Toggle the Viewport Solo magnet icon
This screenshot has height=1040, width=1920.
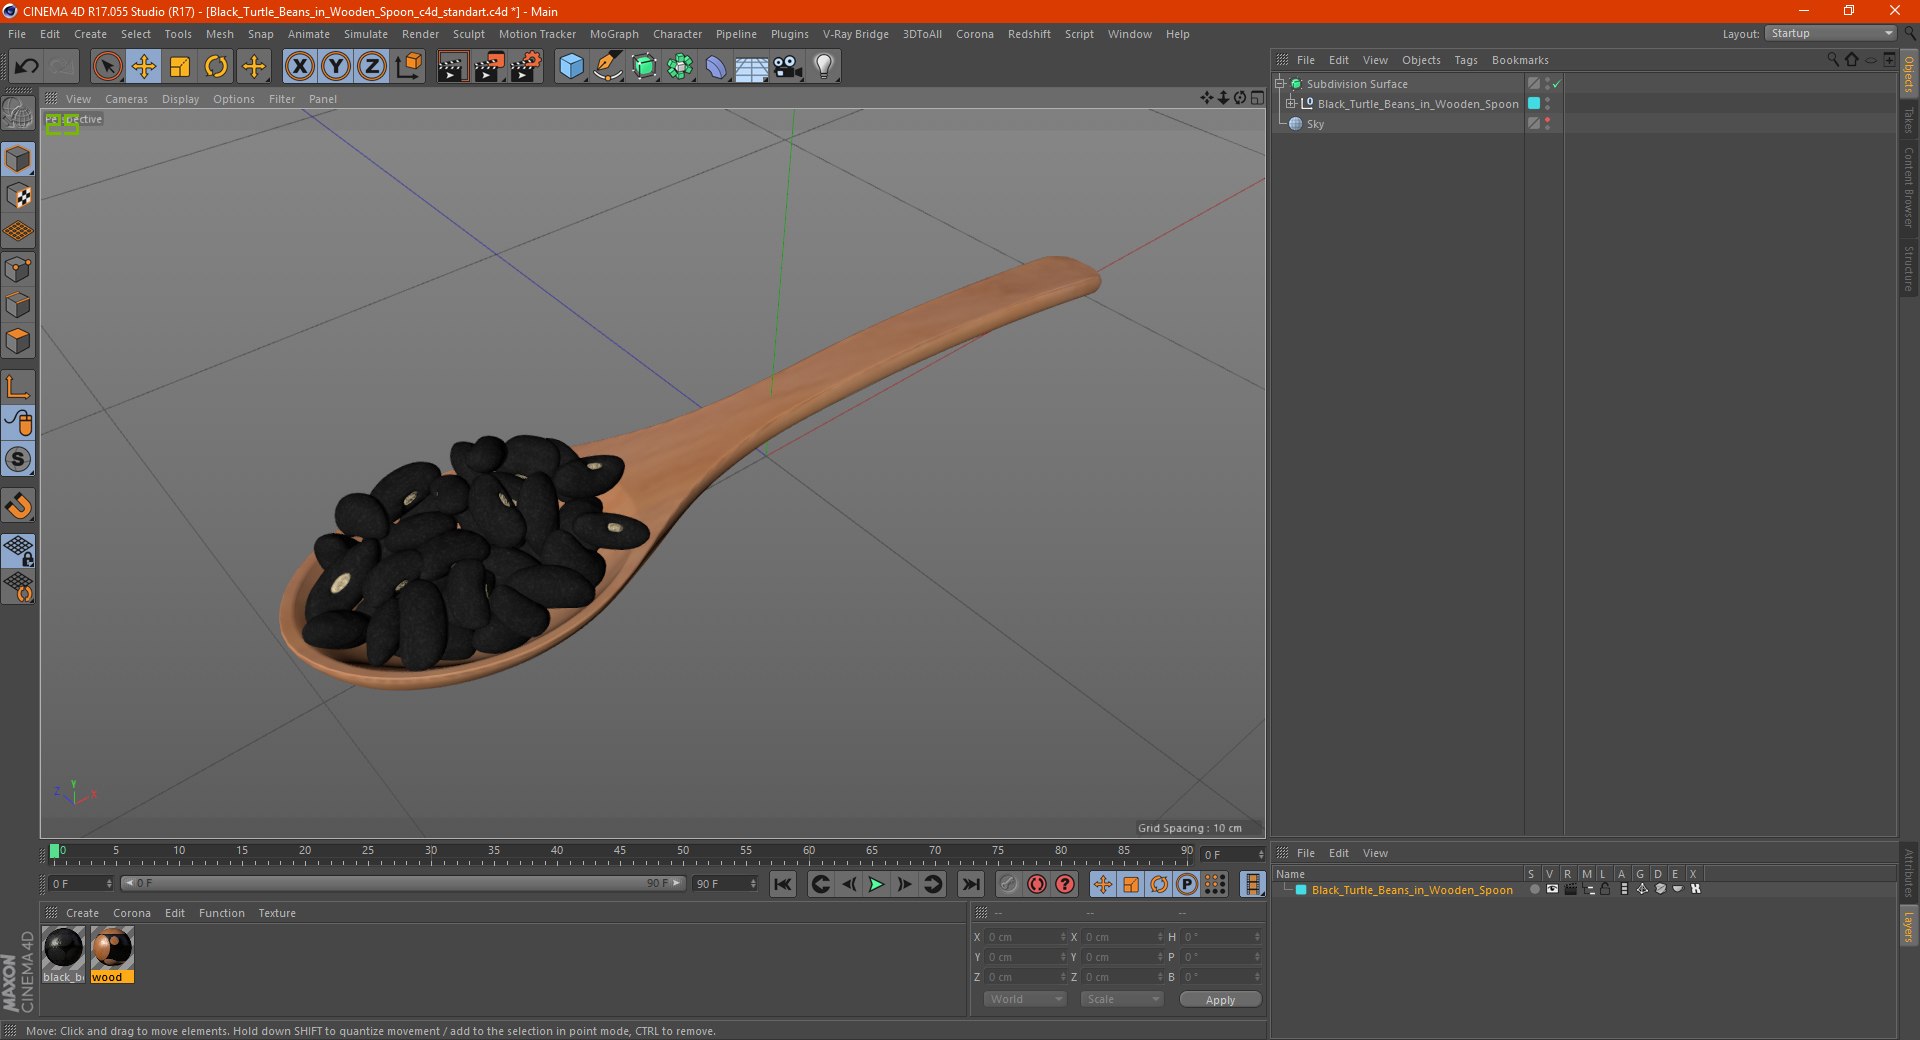(x=18, y=506)
